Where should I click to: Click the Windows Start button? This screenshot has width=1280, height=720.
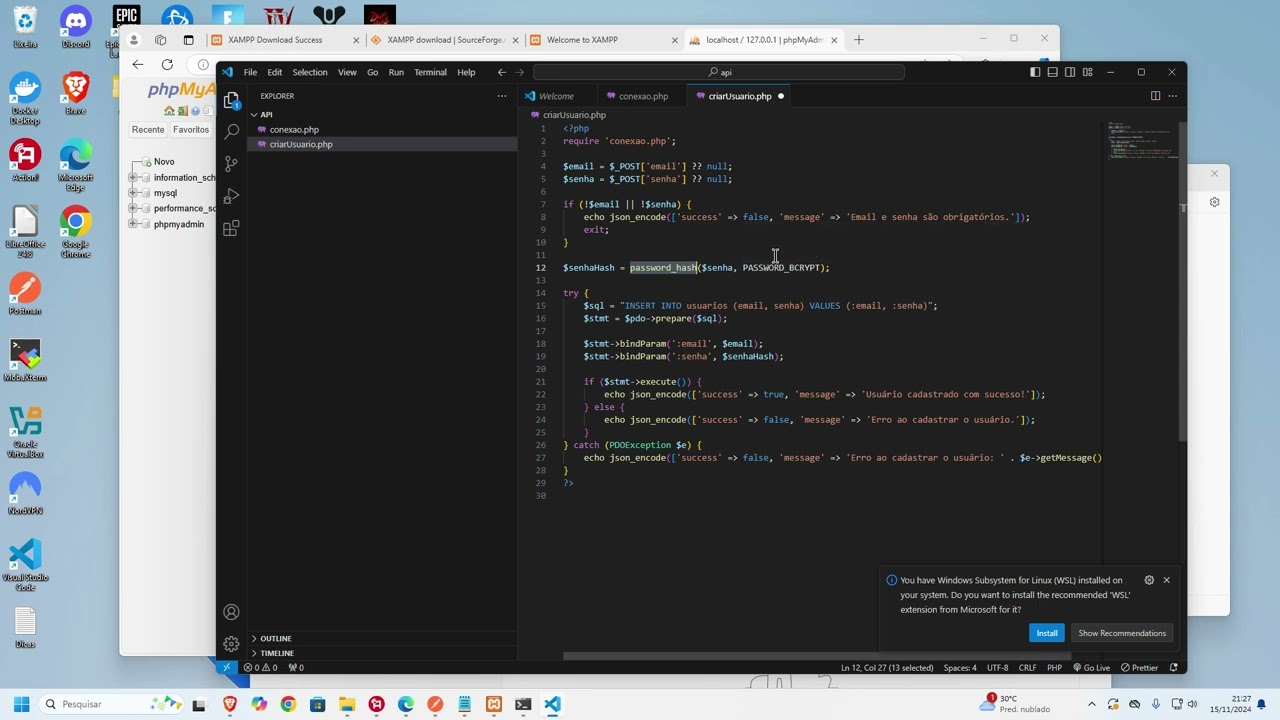[x=21, y=704]
